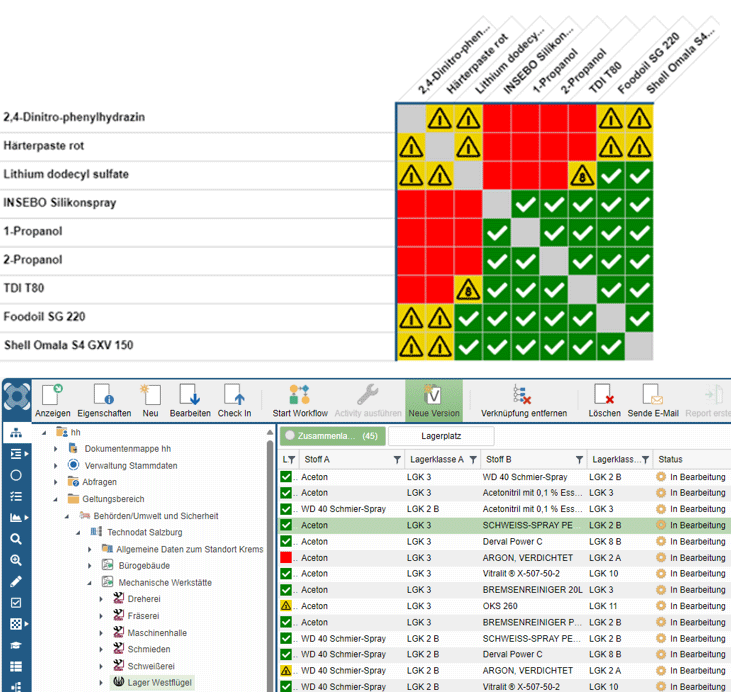Screen dimensions: 732x692
Task: Select check of Aceton / Derval Power C row
Action: click(x=286, y=541)
